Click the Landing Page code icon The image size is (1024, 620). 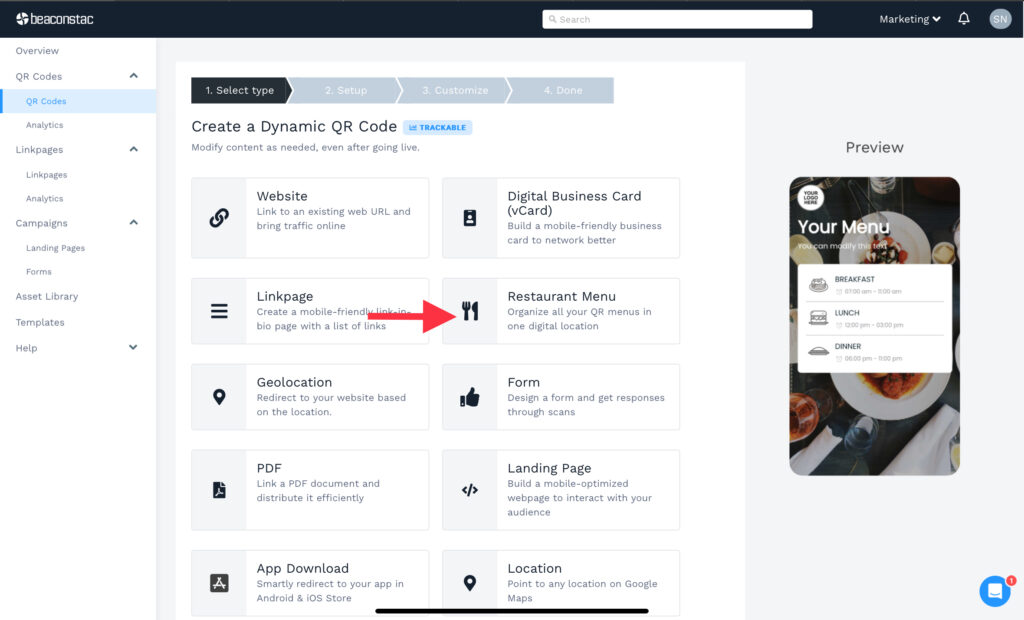(x=470, y=490)
